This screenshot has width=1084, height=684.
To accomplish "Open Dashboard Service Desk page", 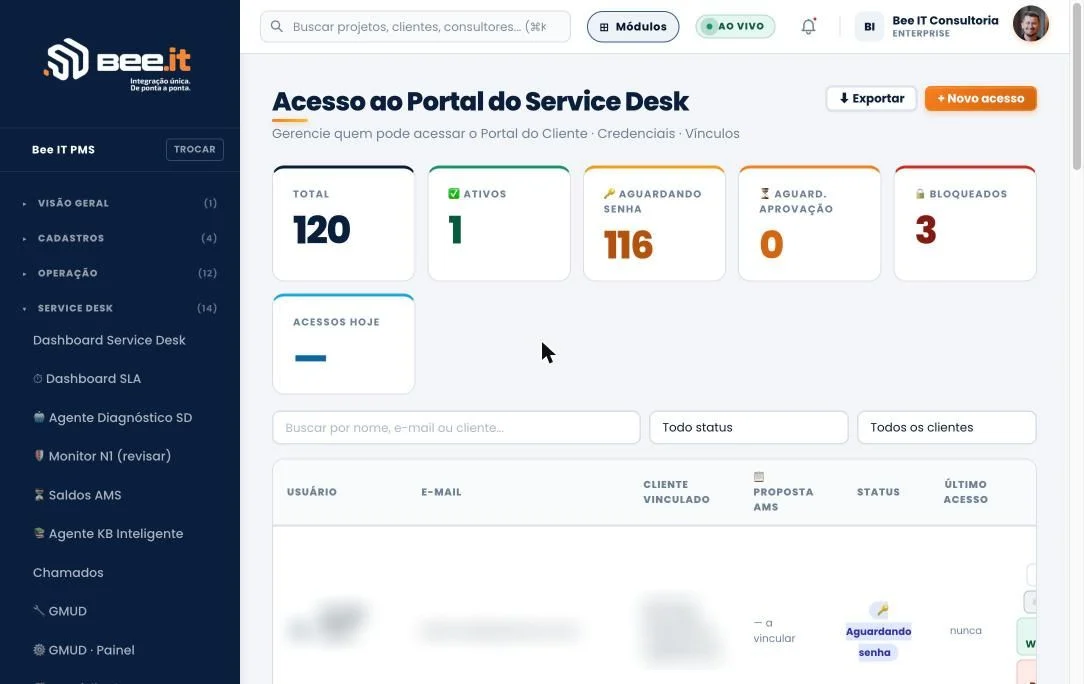I will pos(109,340).
